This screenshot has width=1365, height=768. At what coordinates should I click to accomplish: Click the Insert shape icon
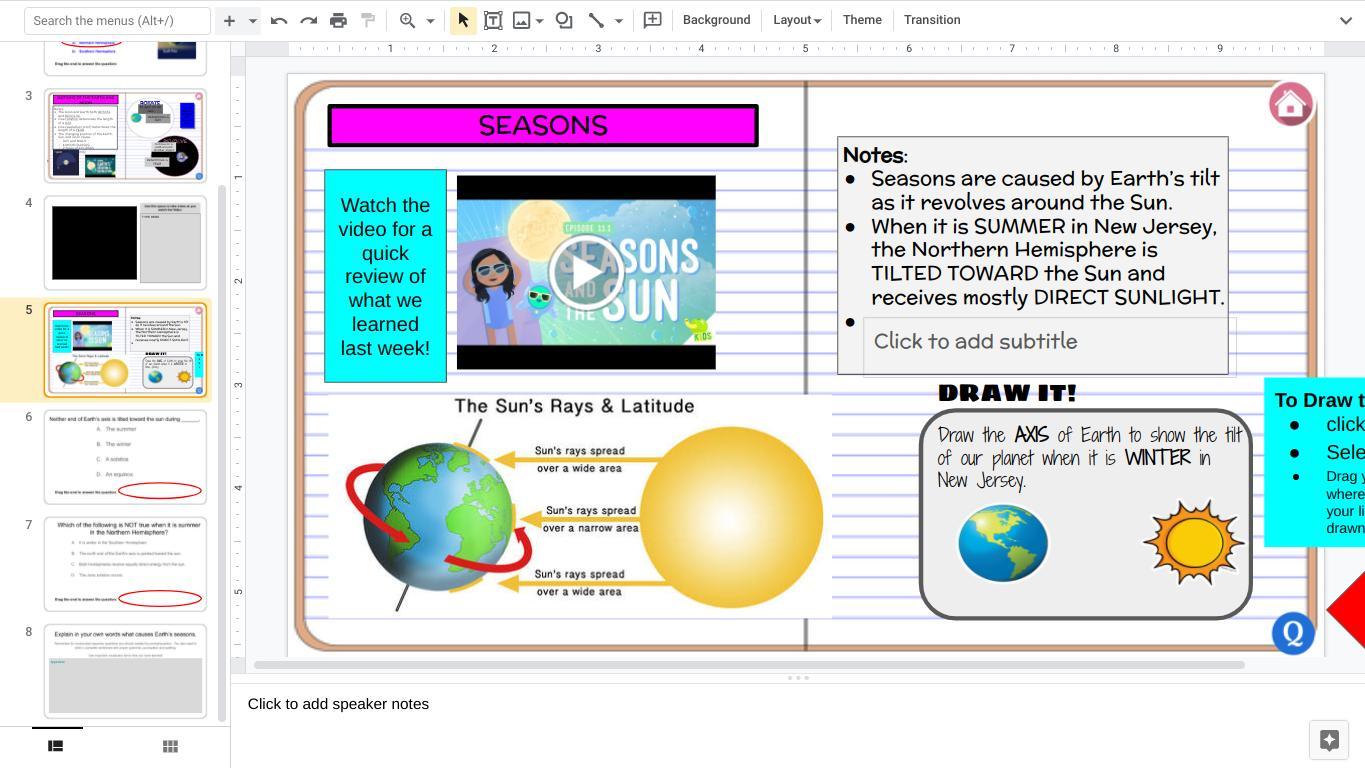[564, 20]
